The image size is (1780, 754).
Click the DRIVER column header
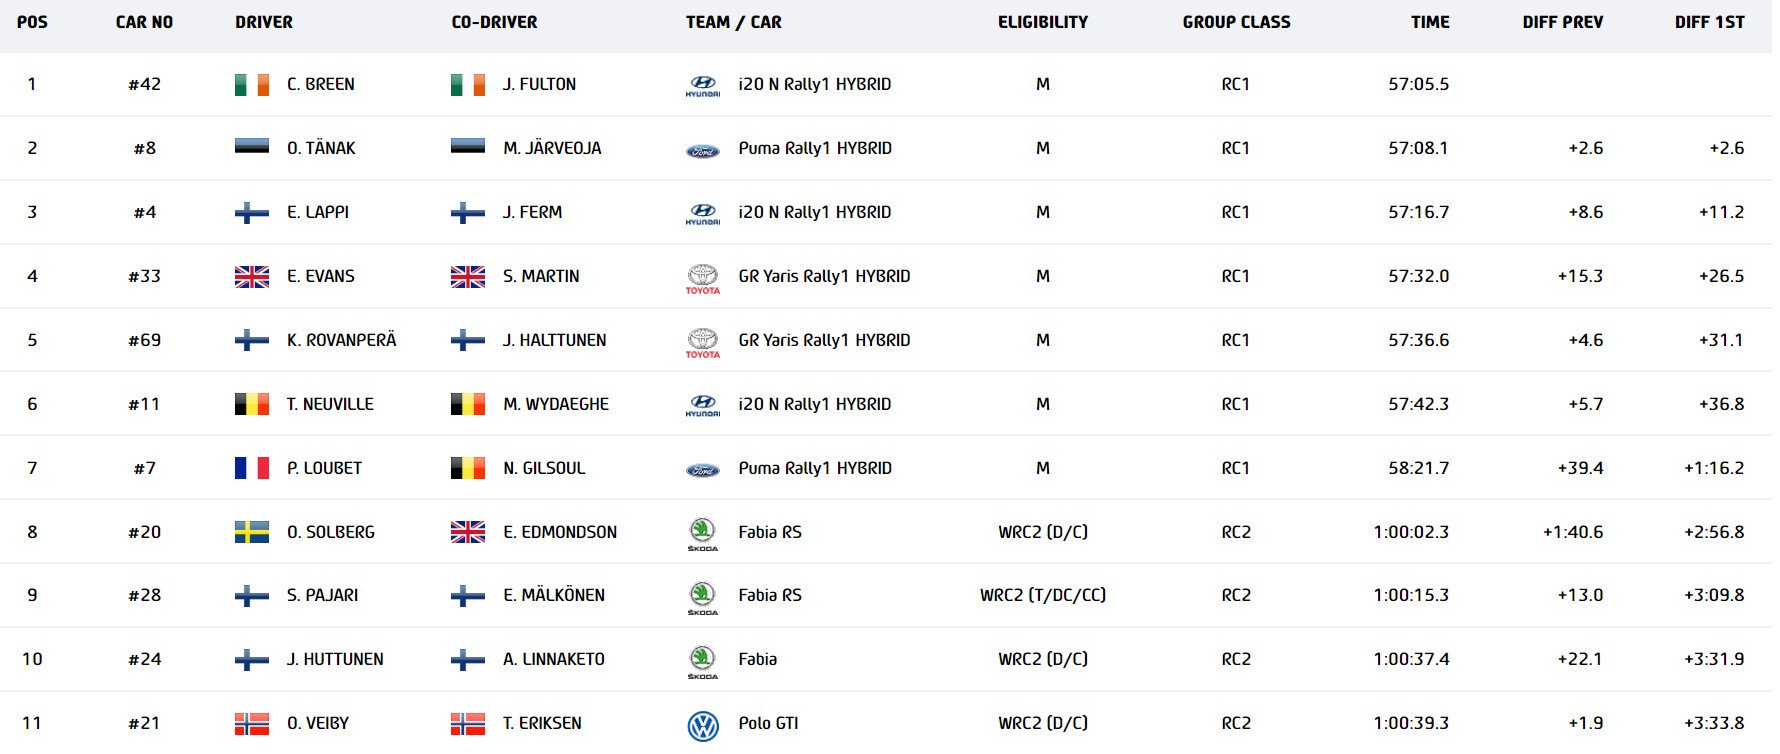tap(264, 22)
